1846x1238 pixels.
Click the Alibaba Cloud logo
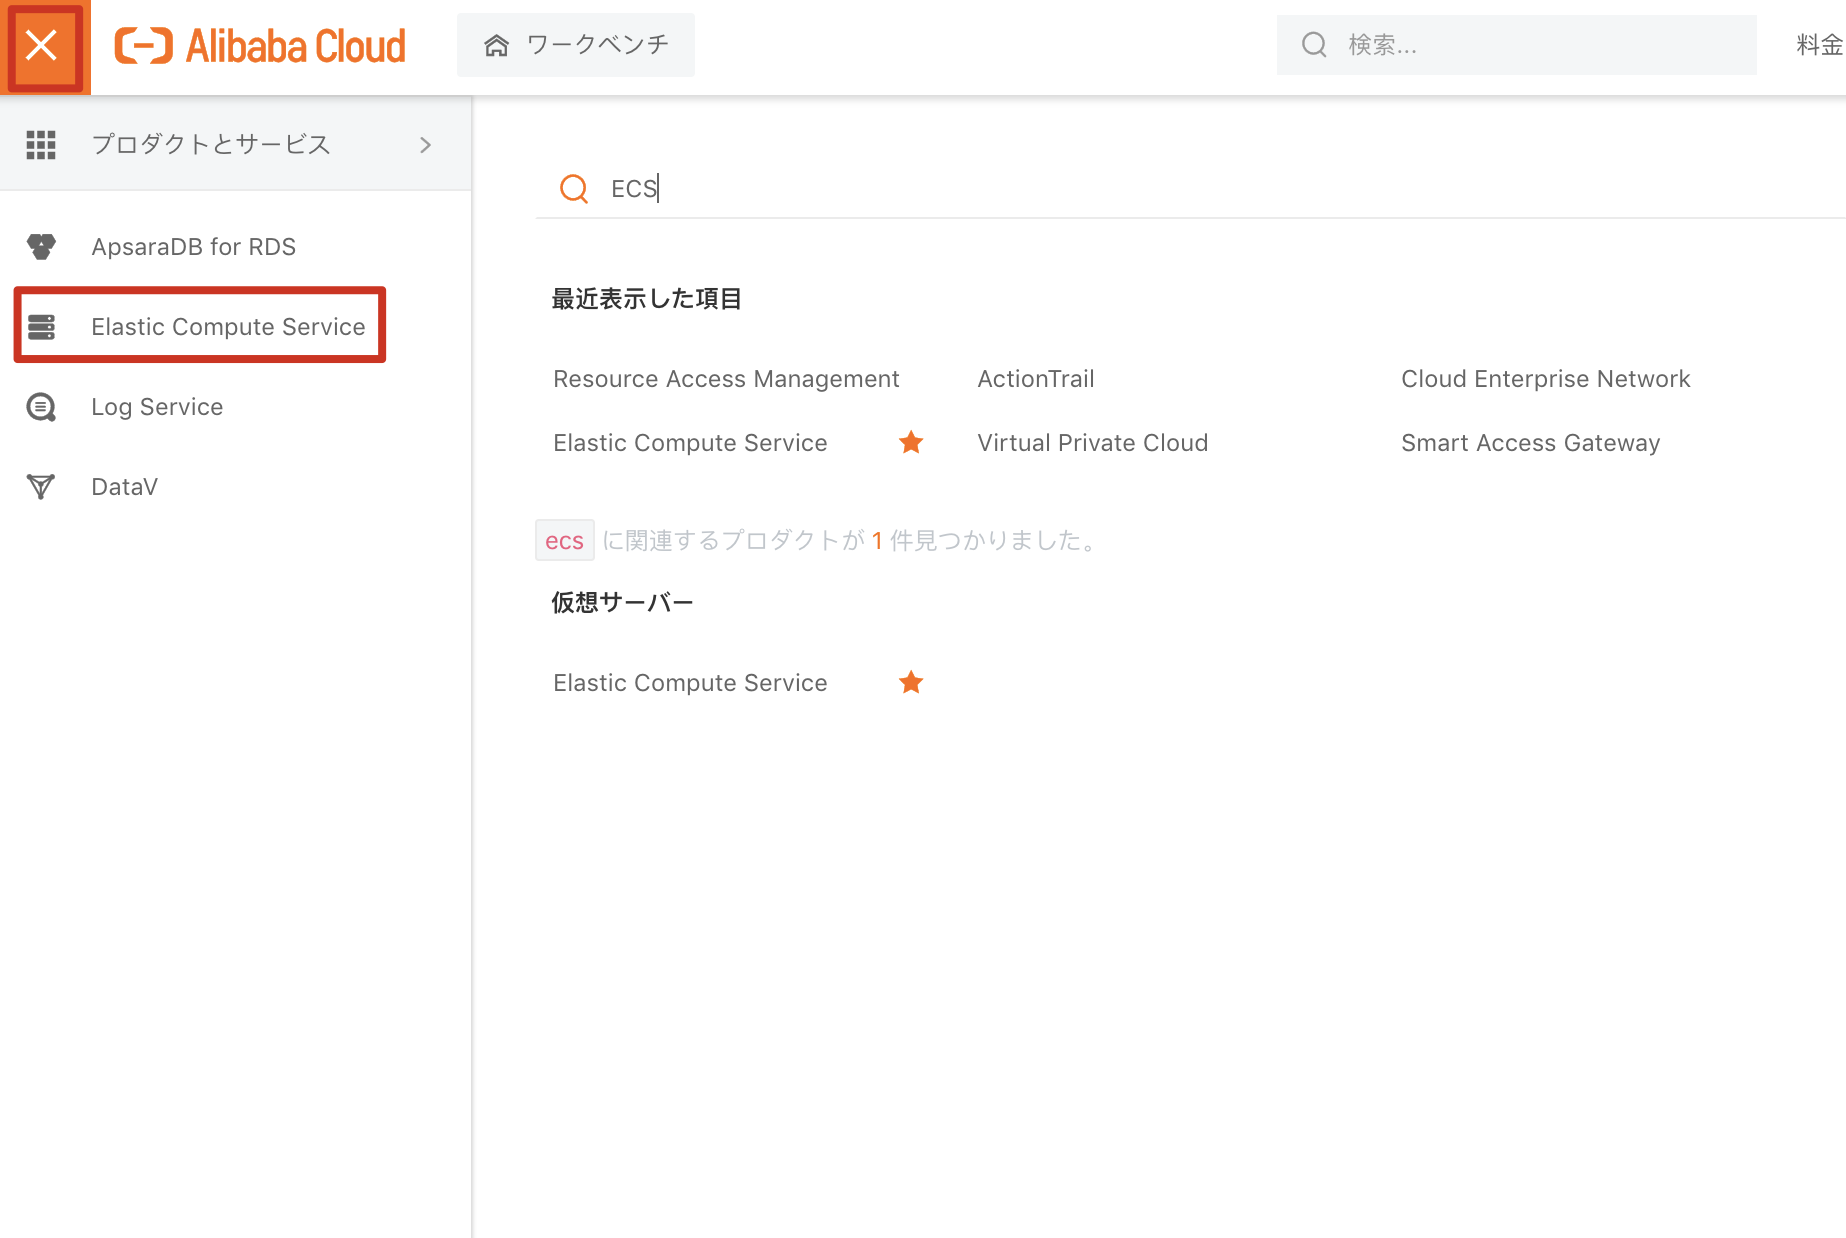tap(260, 46)
